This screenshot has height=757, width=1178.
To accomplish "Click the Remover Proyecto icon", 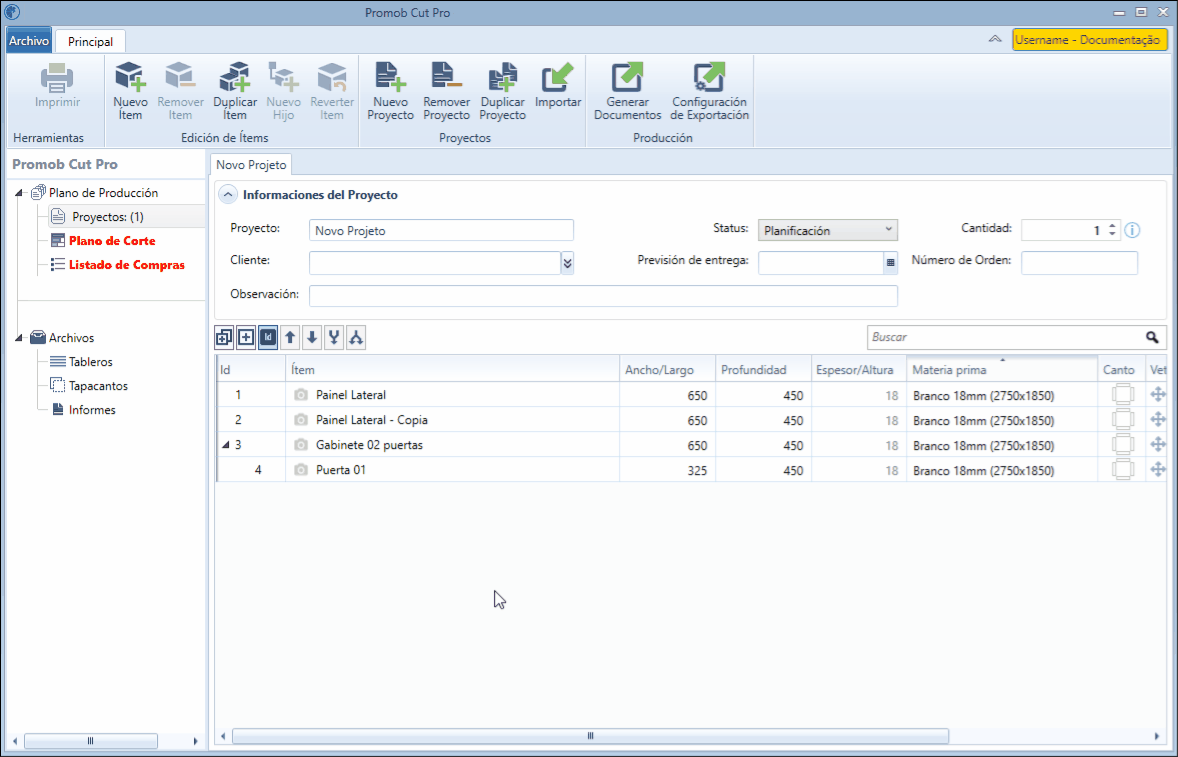I will tap(446, 91).
